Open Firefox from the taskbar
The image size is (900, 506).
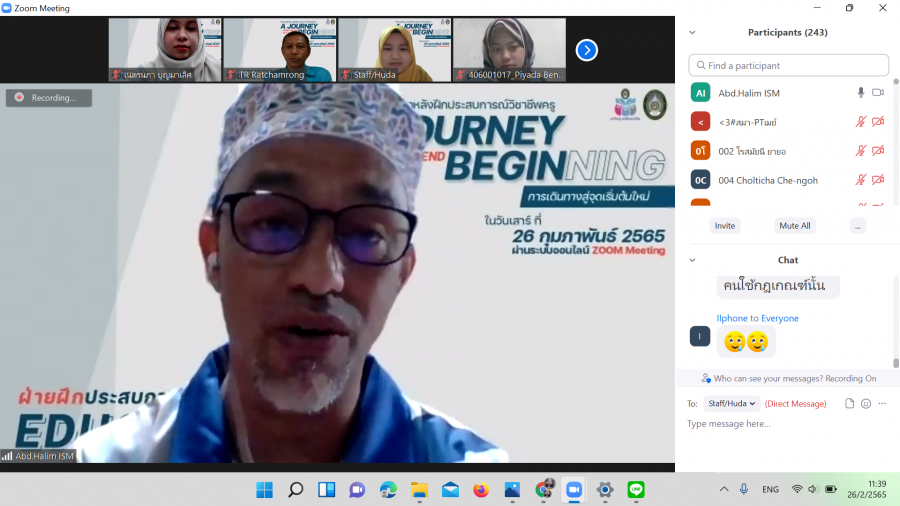[x=481, y=489]
